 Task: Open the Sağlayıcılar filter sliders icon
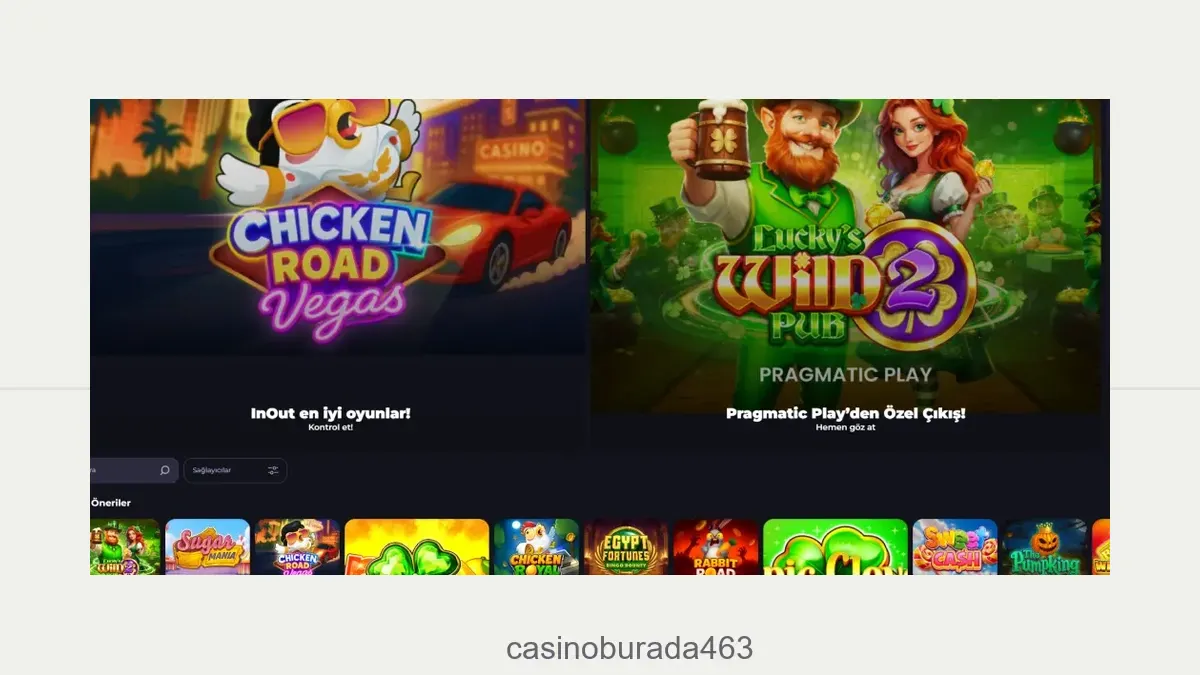tap(273, 470)
